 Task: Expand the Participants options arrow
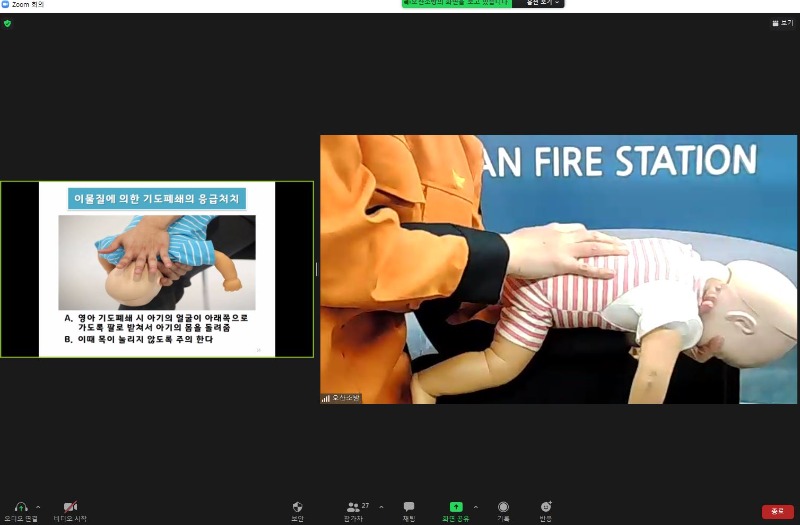381,507
